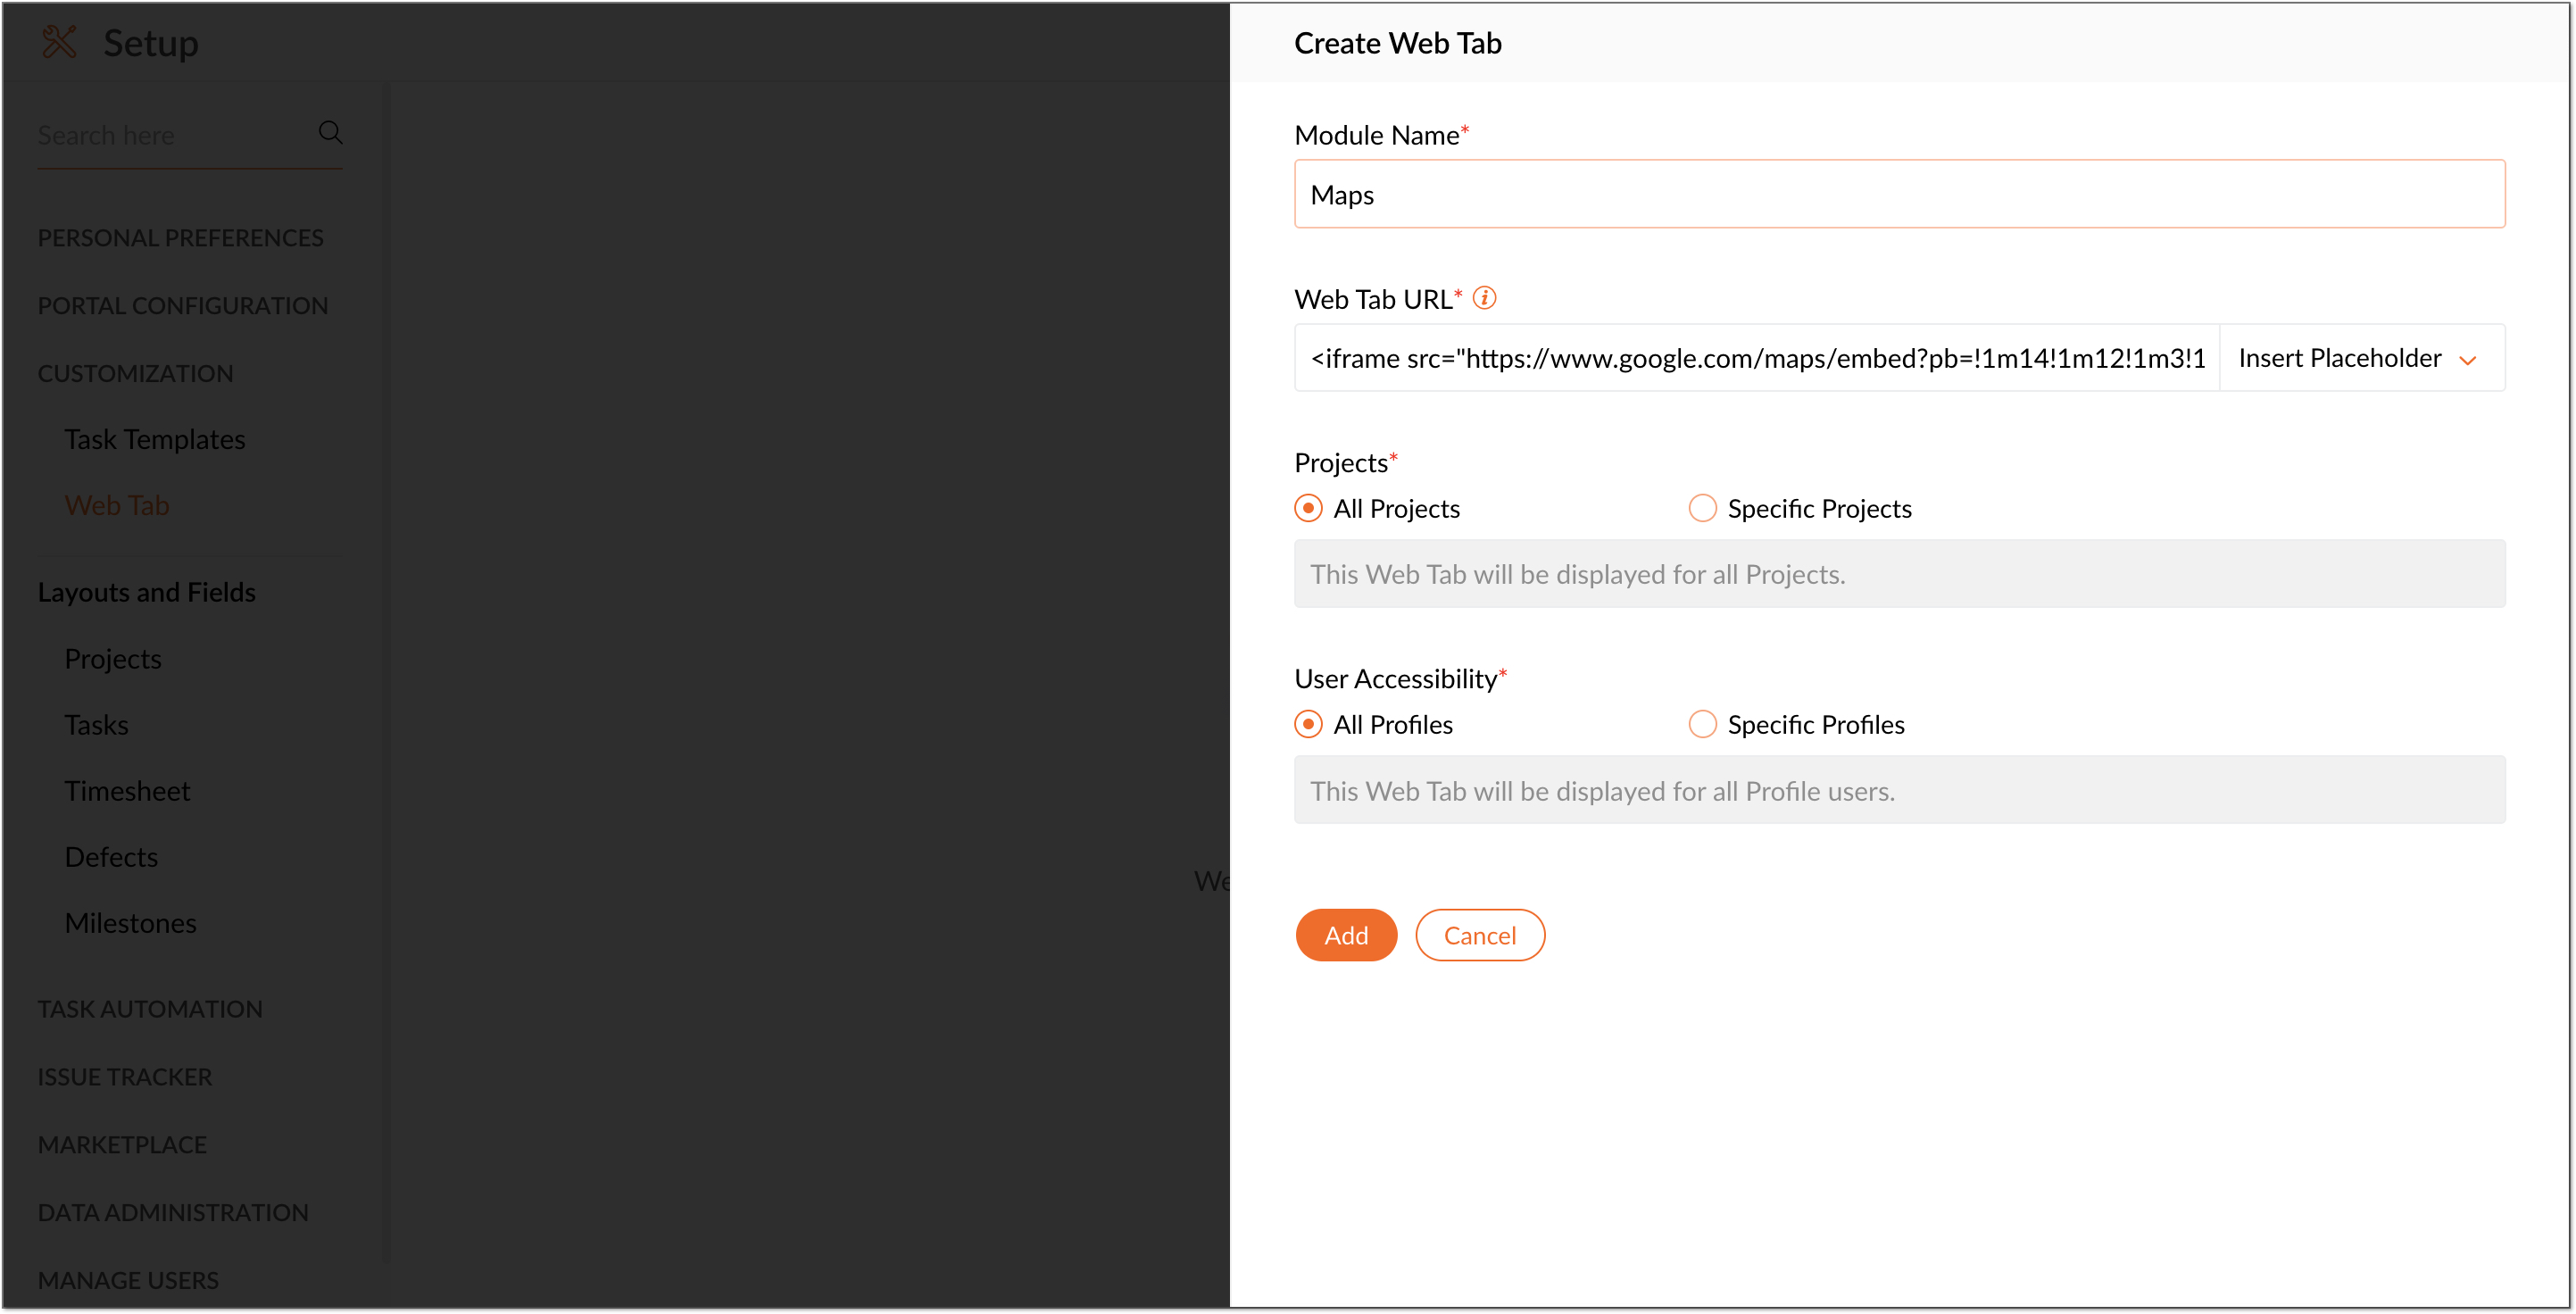Select the Specific Projects radio button

pos(1702,508)
